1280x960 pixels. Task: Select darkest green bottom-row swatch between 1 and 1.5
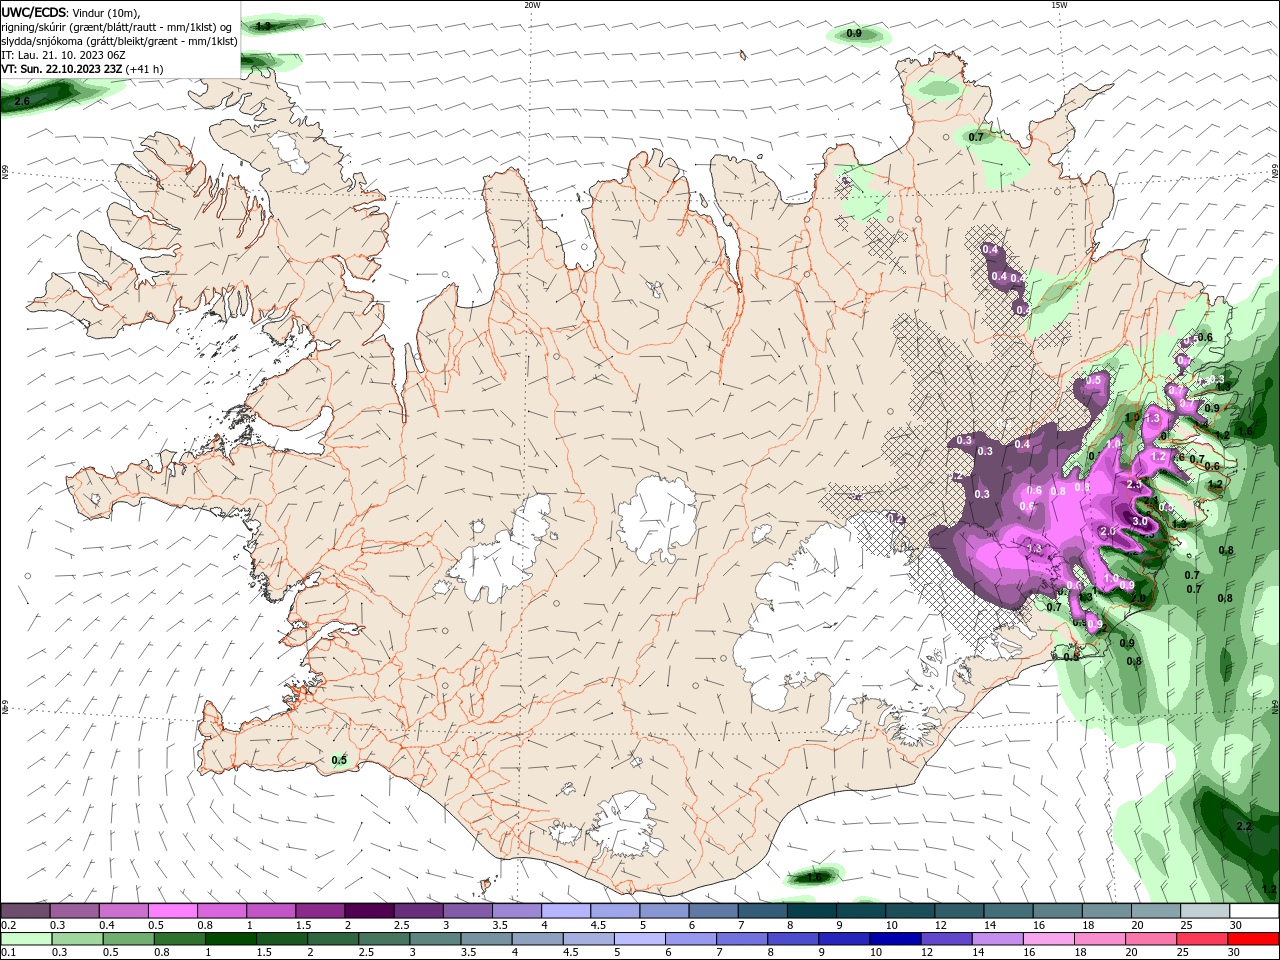230,939
